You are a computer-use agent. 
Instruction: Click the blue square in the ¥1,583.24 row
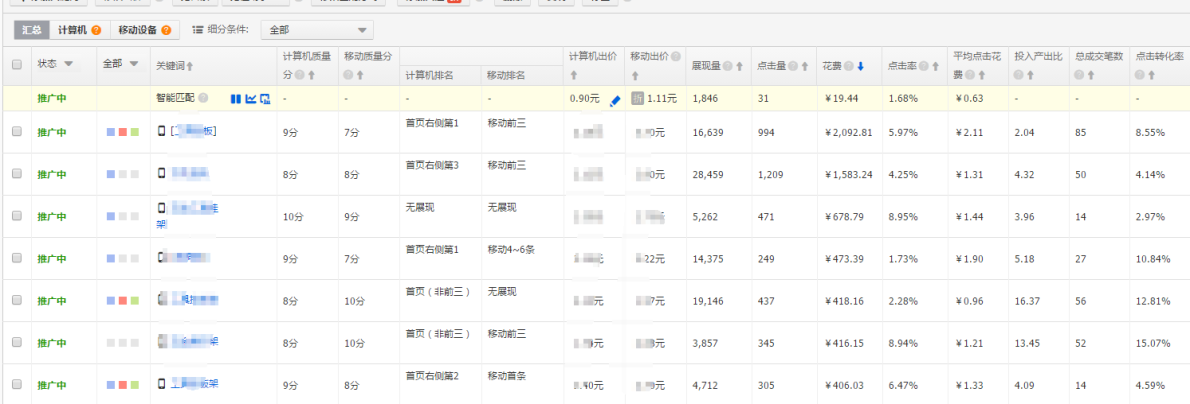pyautogui.click(x=111, y=174)
